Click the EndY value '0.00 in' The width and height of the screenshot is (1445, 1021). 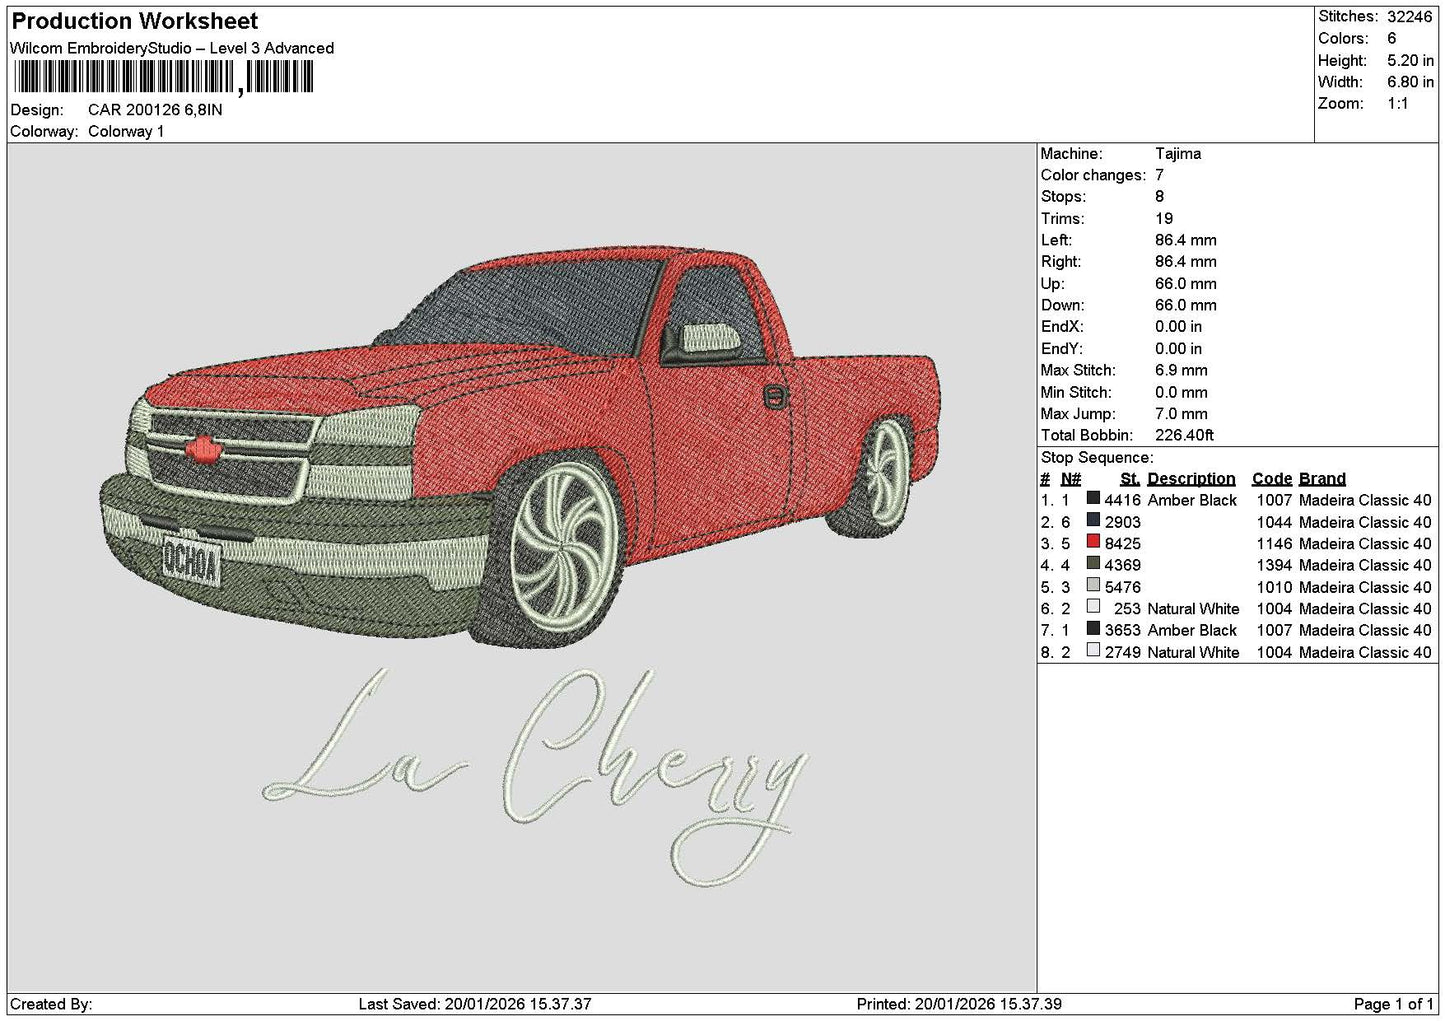point(1179,349)
